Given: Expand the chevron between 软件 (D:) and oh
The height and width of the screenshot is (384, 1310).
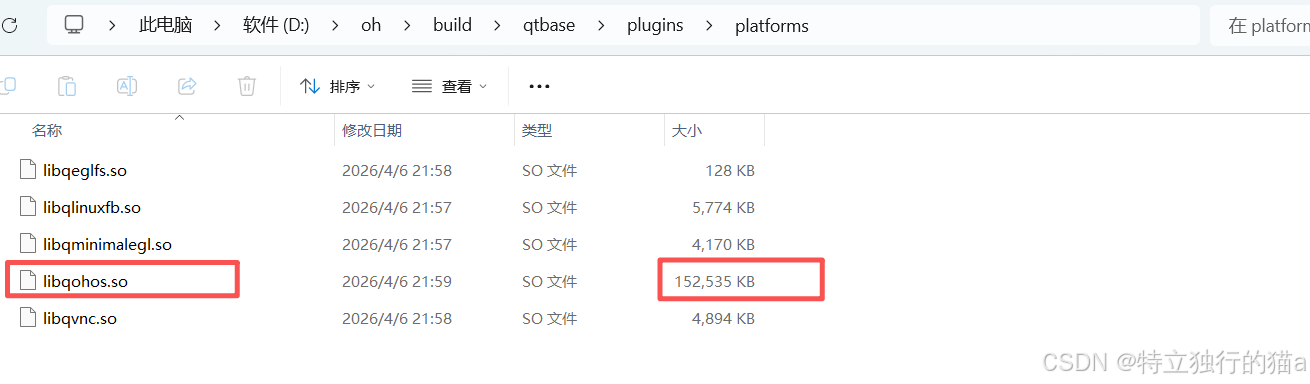Looking at the screenshot, I should [335, 26].
